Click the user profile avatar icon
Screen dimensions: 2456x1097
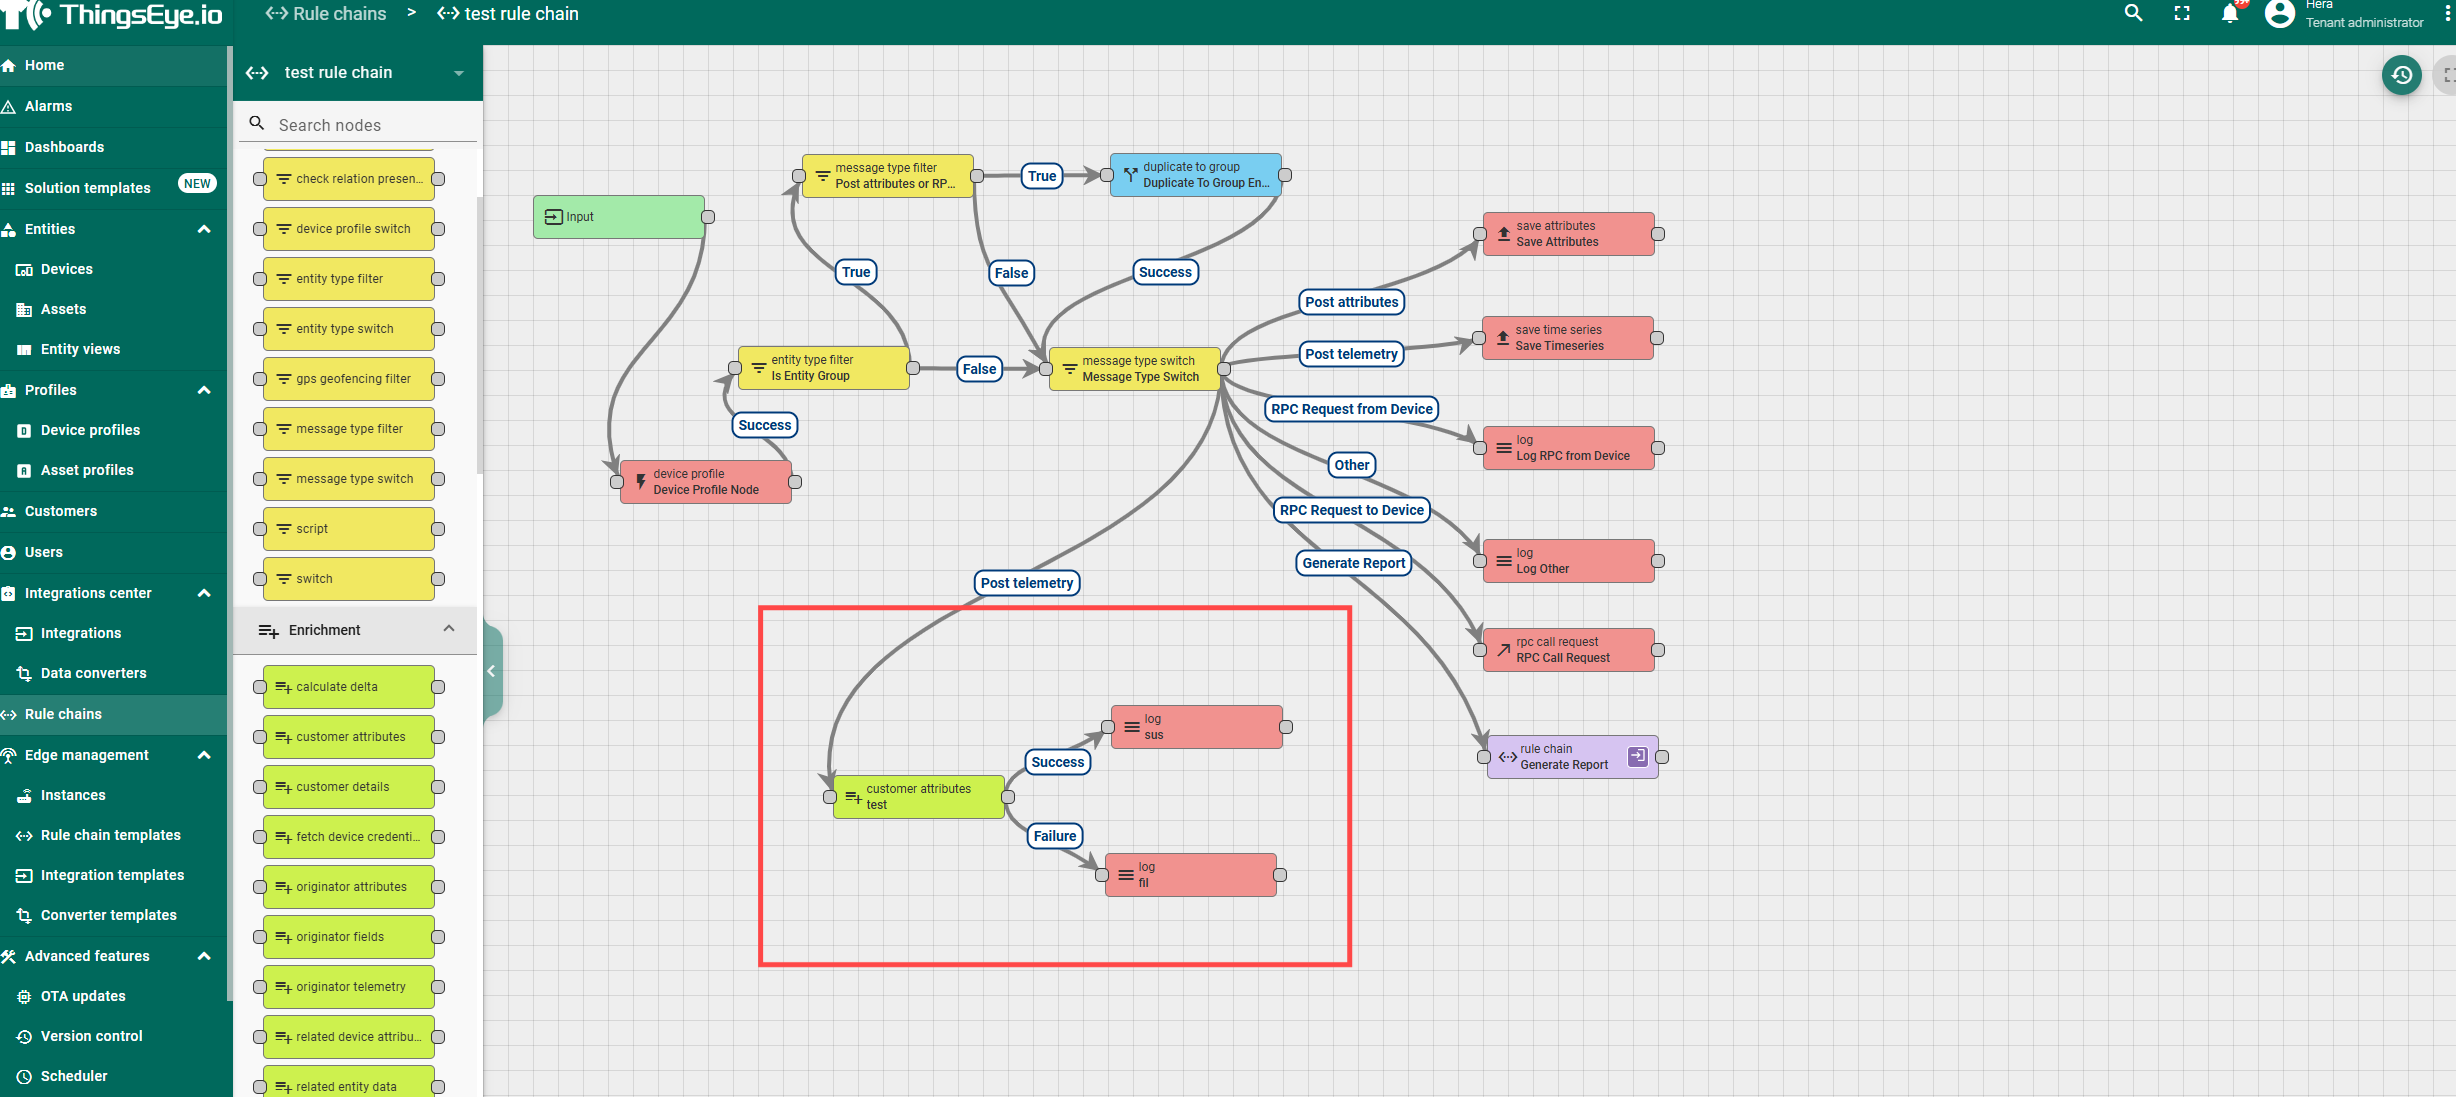click(x=2279, y=13)
